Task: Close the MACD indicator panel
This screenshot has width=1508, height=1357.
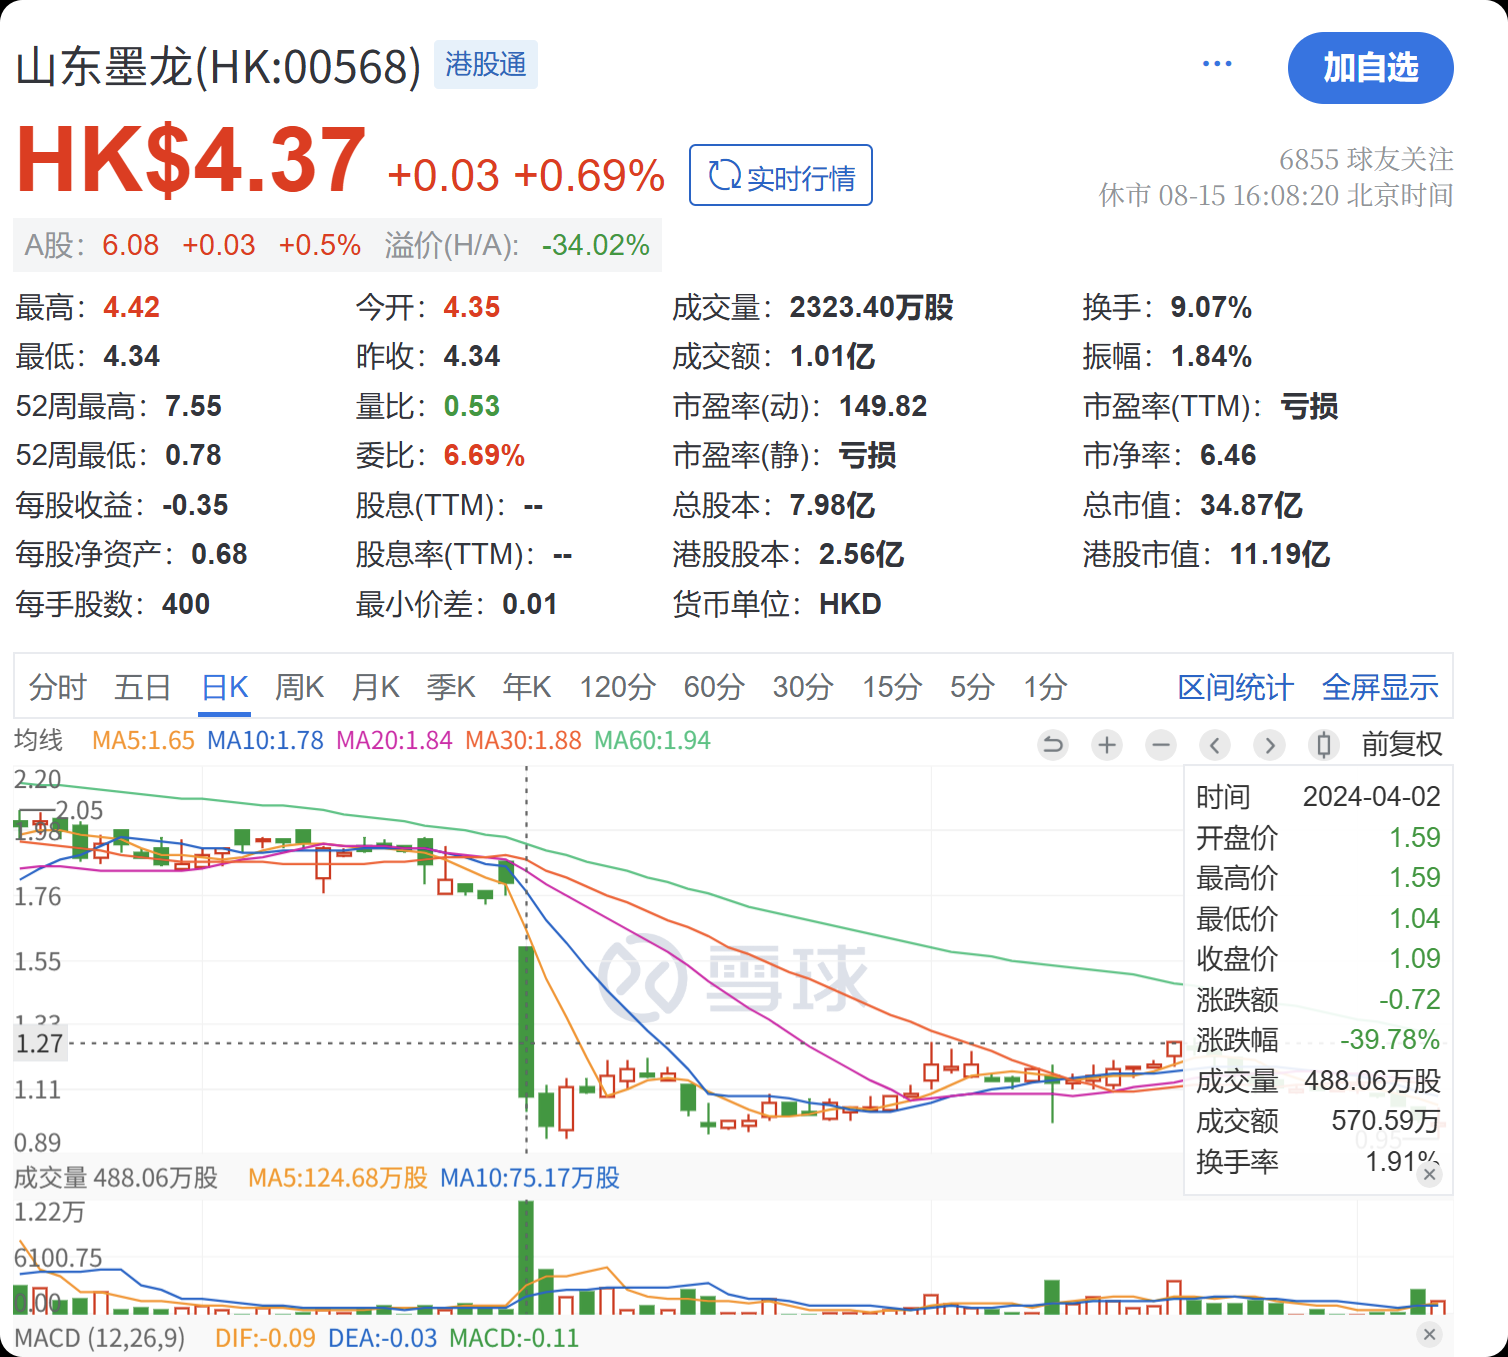Action: point(1429,1334)
